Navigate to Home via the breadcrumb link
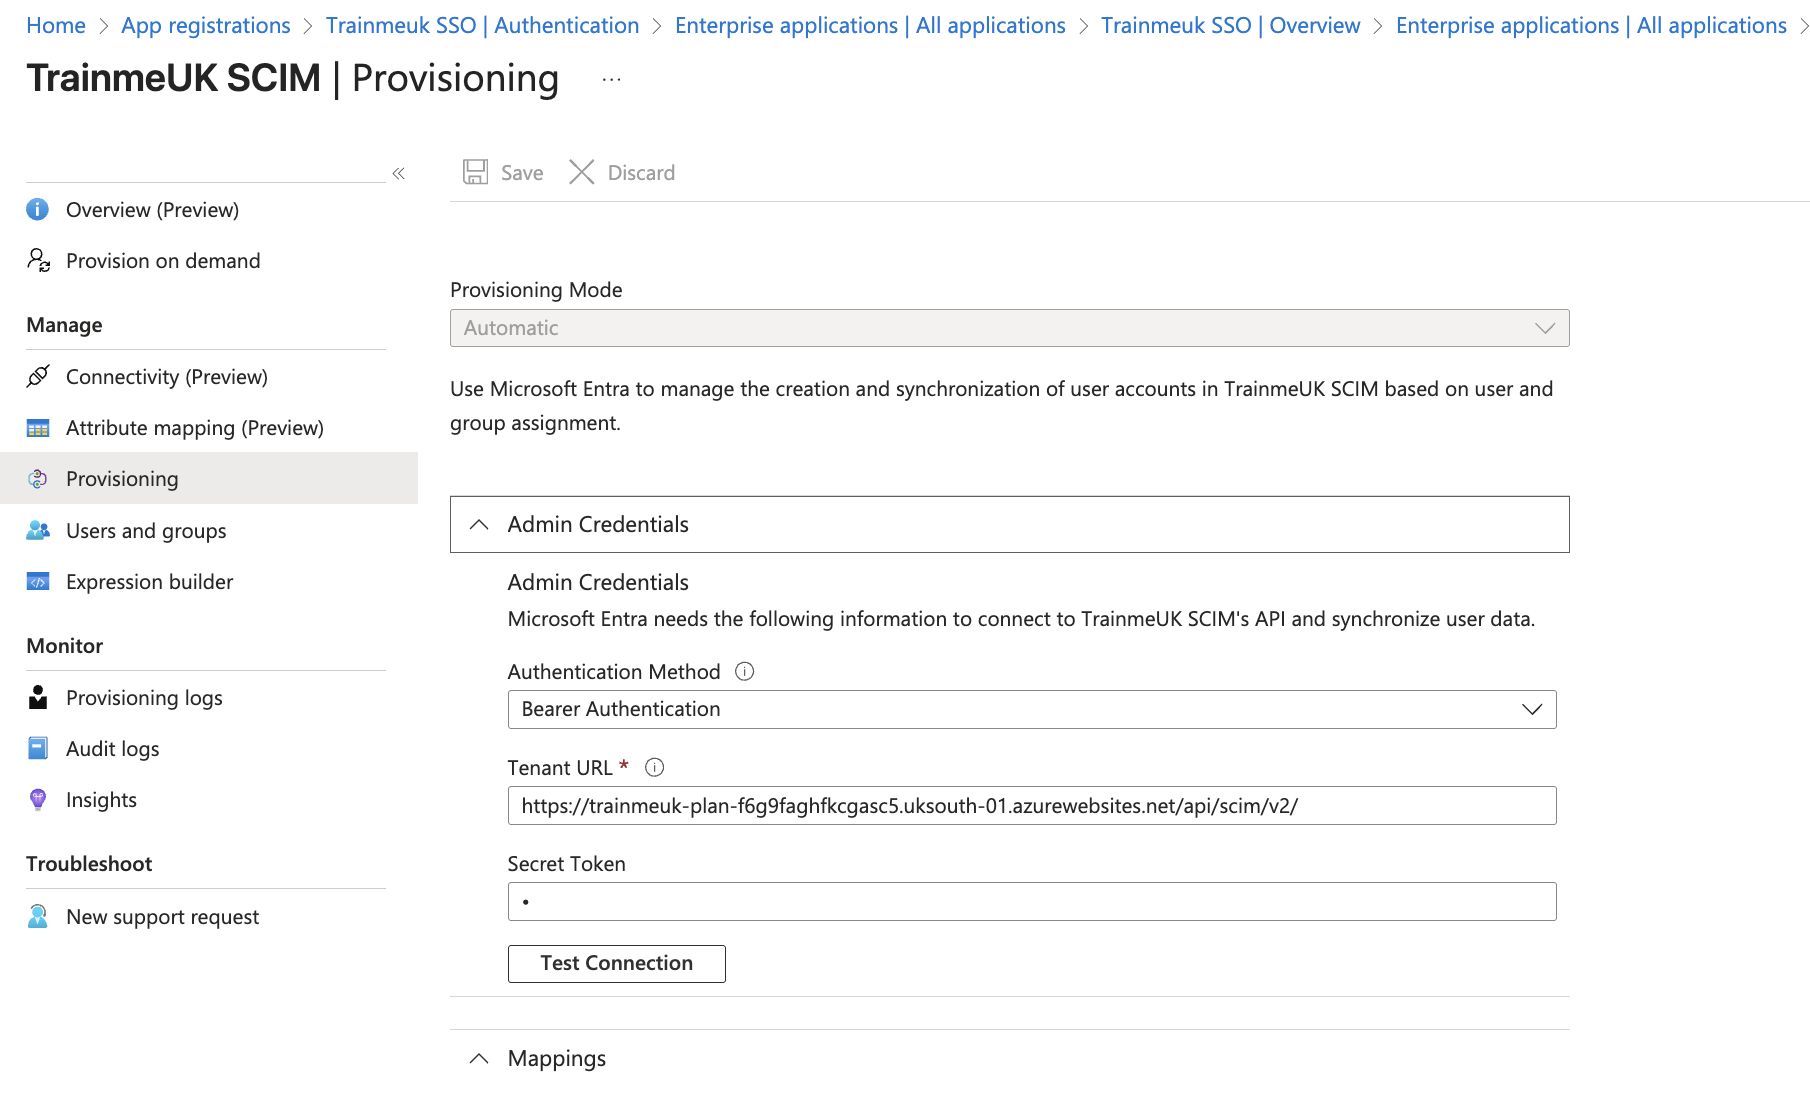The width and height of the screenshot is (1810, 1094). 55,24
